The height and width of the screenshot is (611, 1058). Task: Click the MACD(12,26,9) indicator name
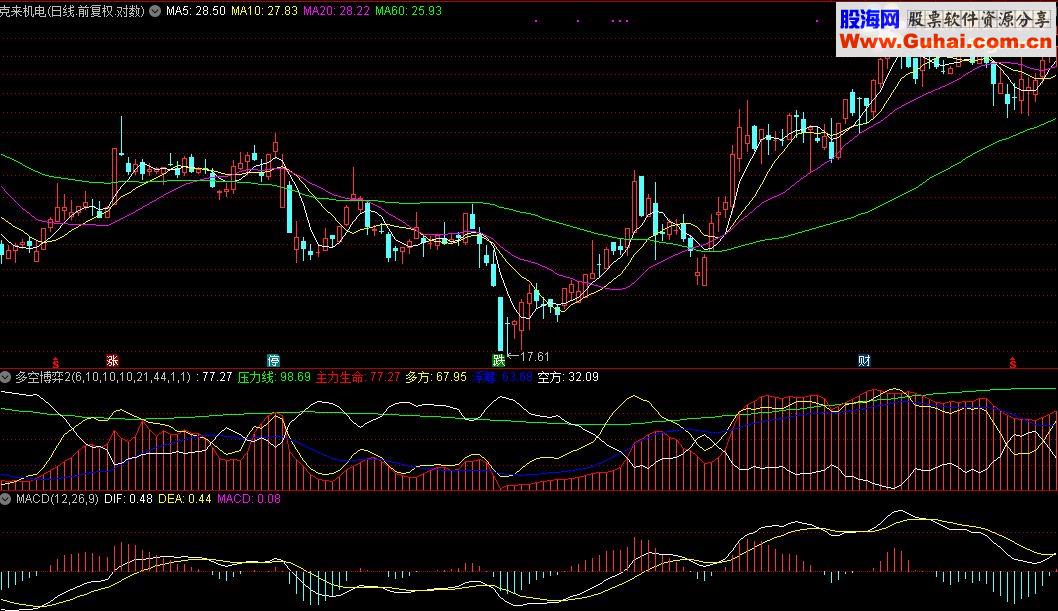57,499
